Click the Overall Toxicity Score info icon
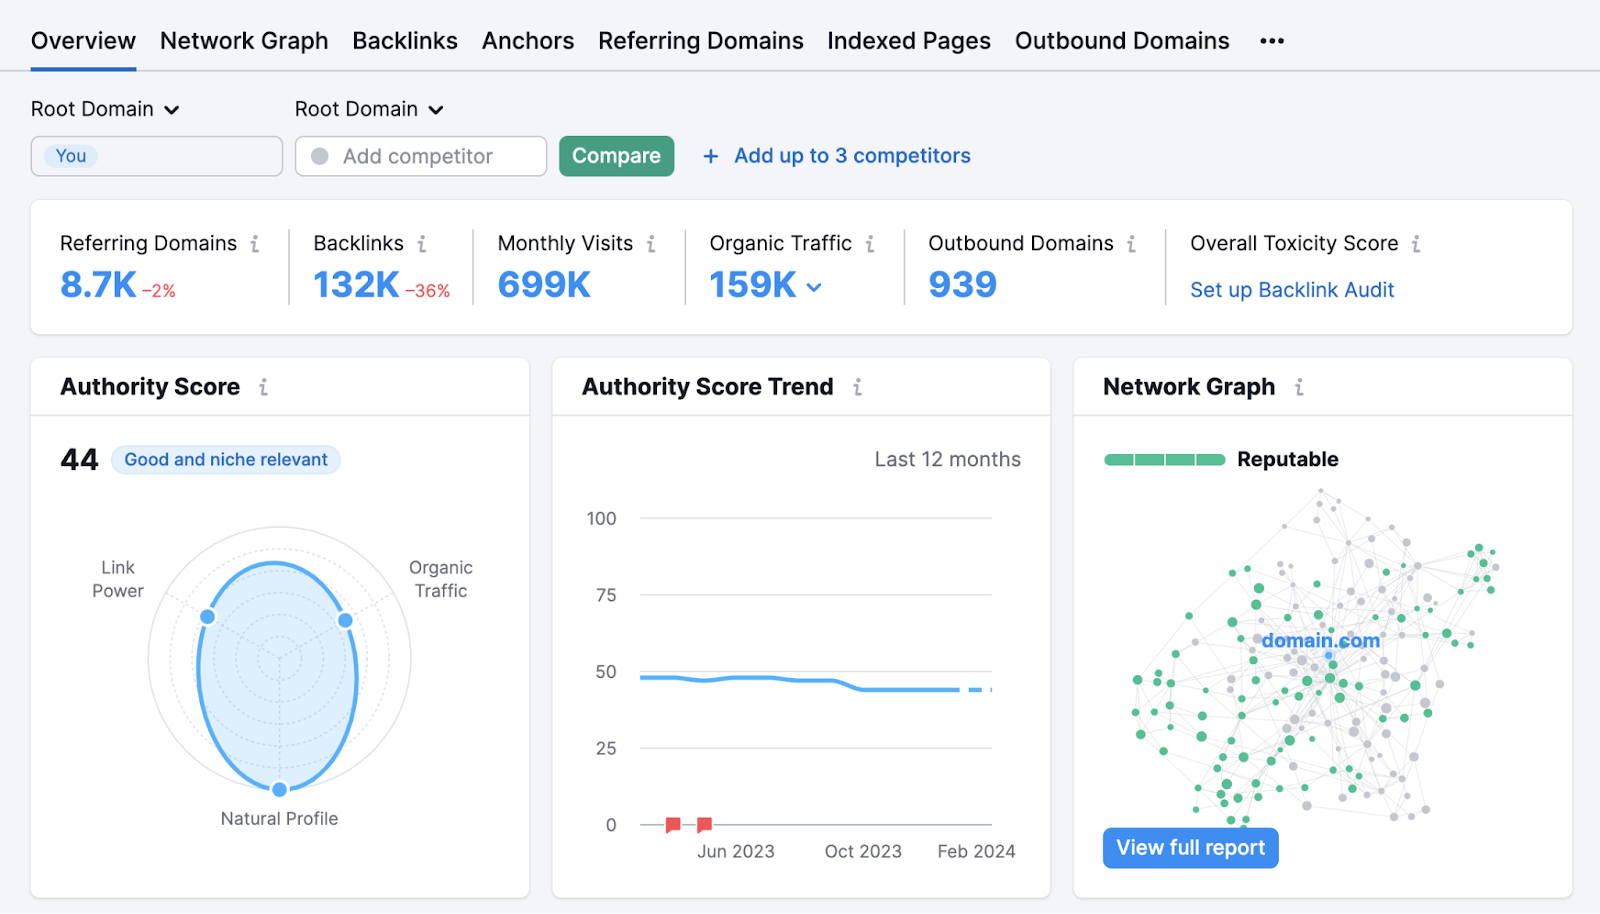 click(1416, 243)
